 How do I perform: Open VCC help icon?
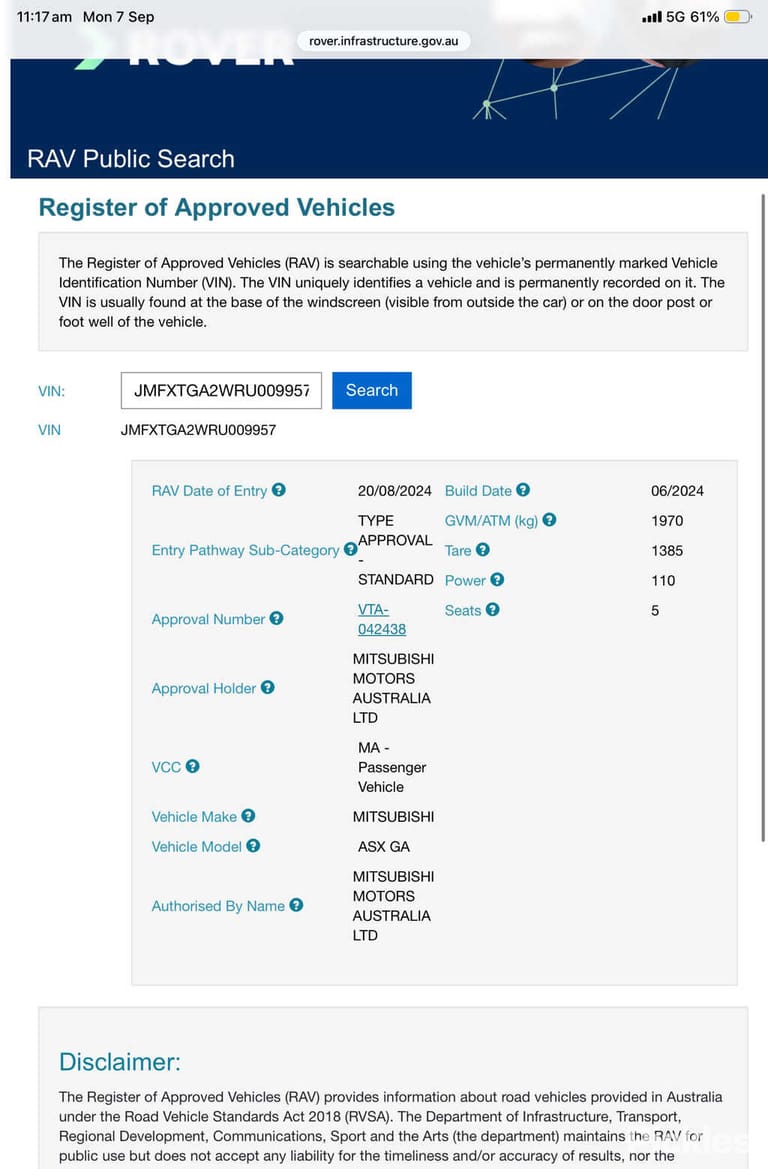click(x=192, y=766)
